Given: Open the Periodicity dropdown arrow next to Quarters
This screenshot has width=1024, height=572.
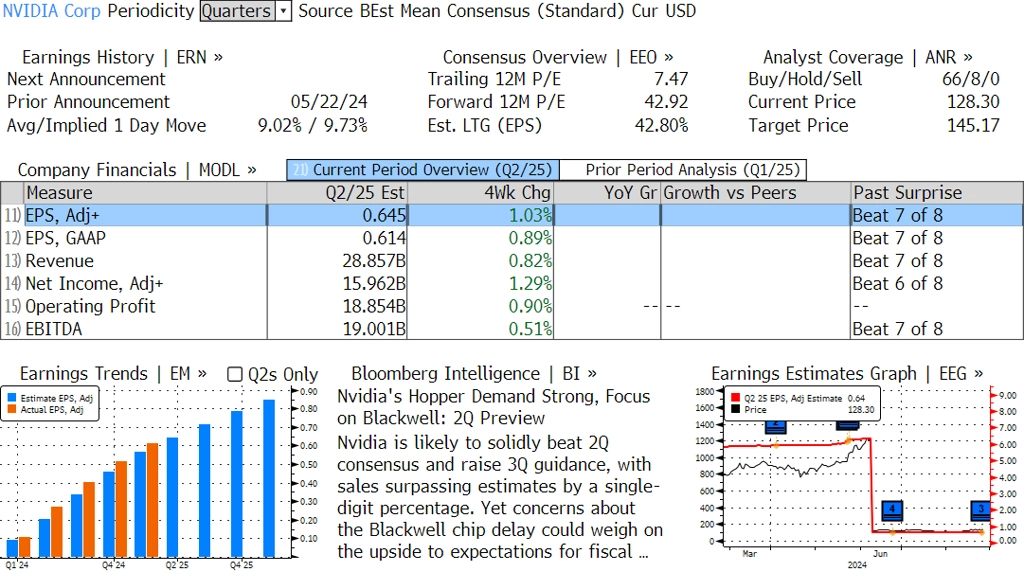Looking at the screenshot, I should (x=283, y=11).
